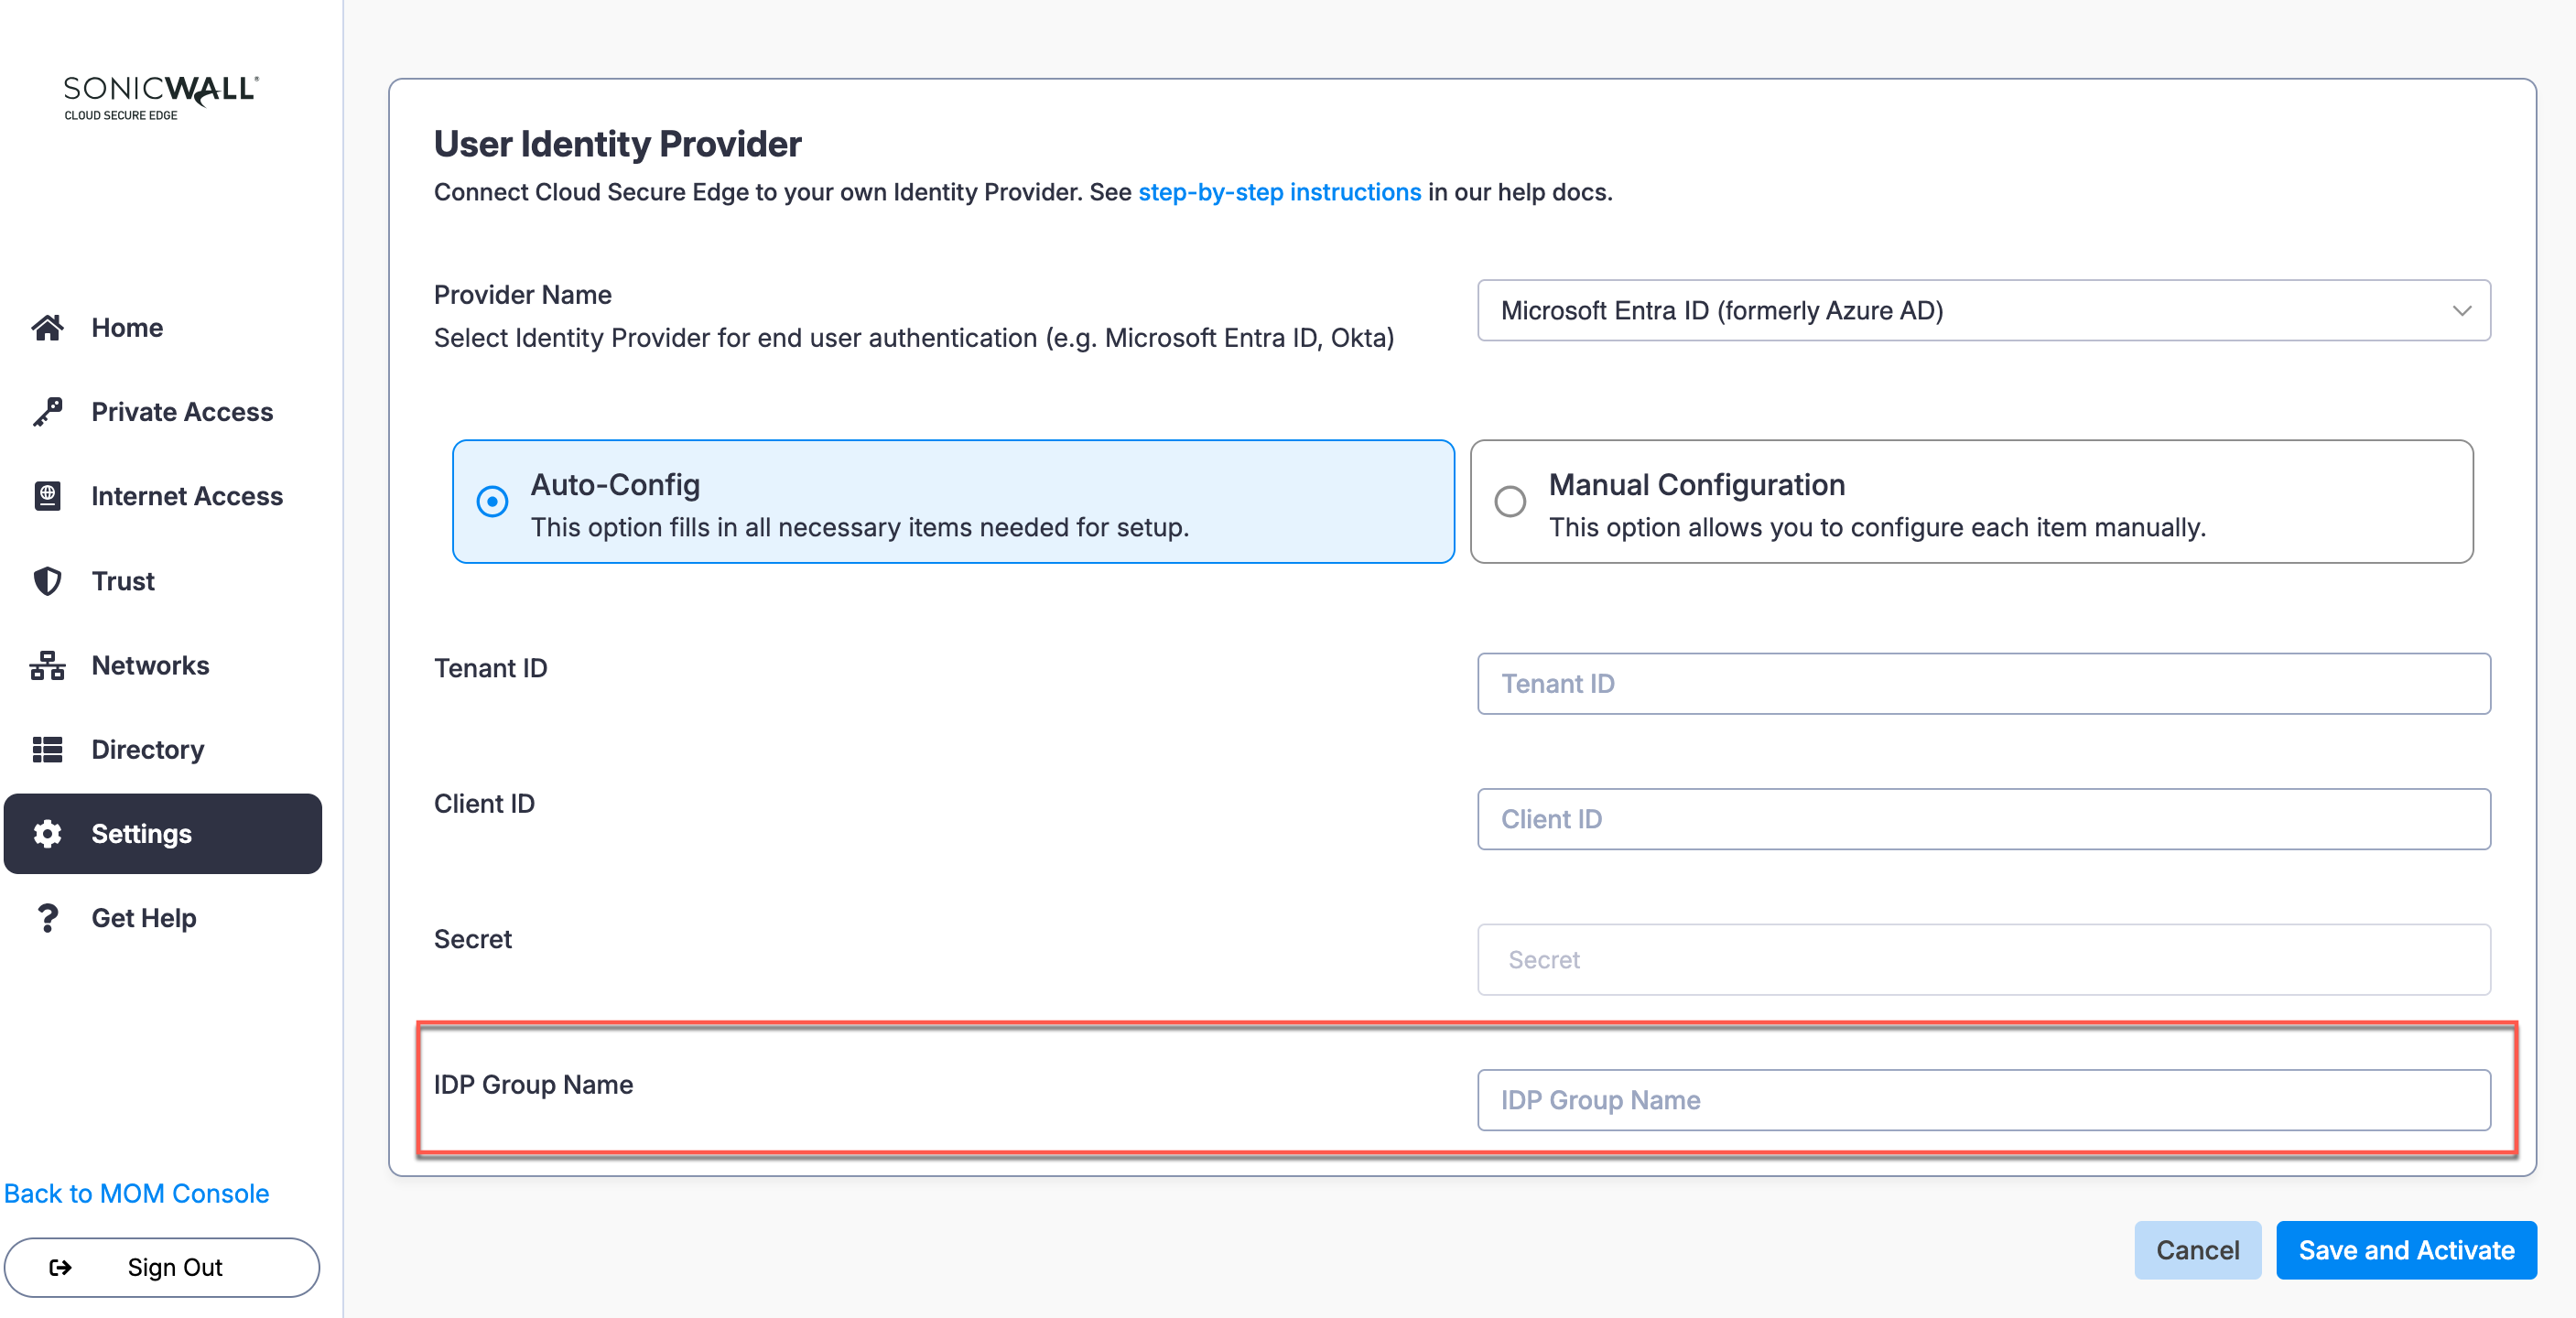
Task: Click into the IDP Group Name field
Action: click(1982, 1099)
